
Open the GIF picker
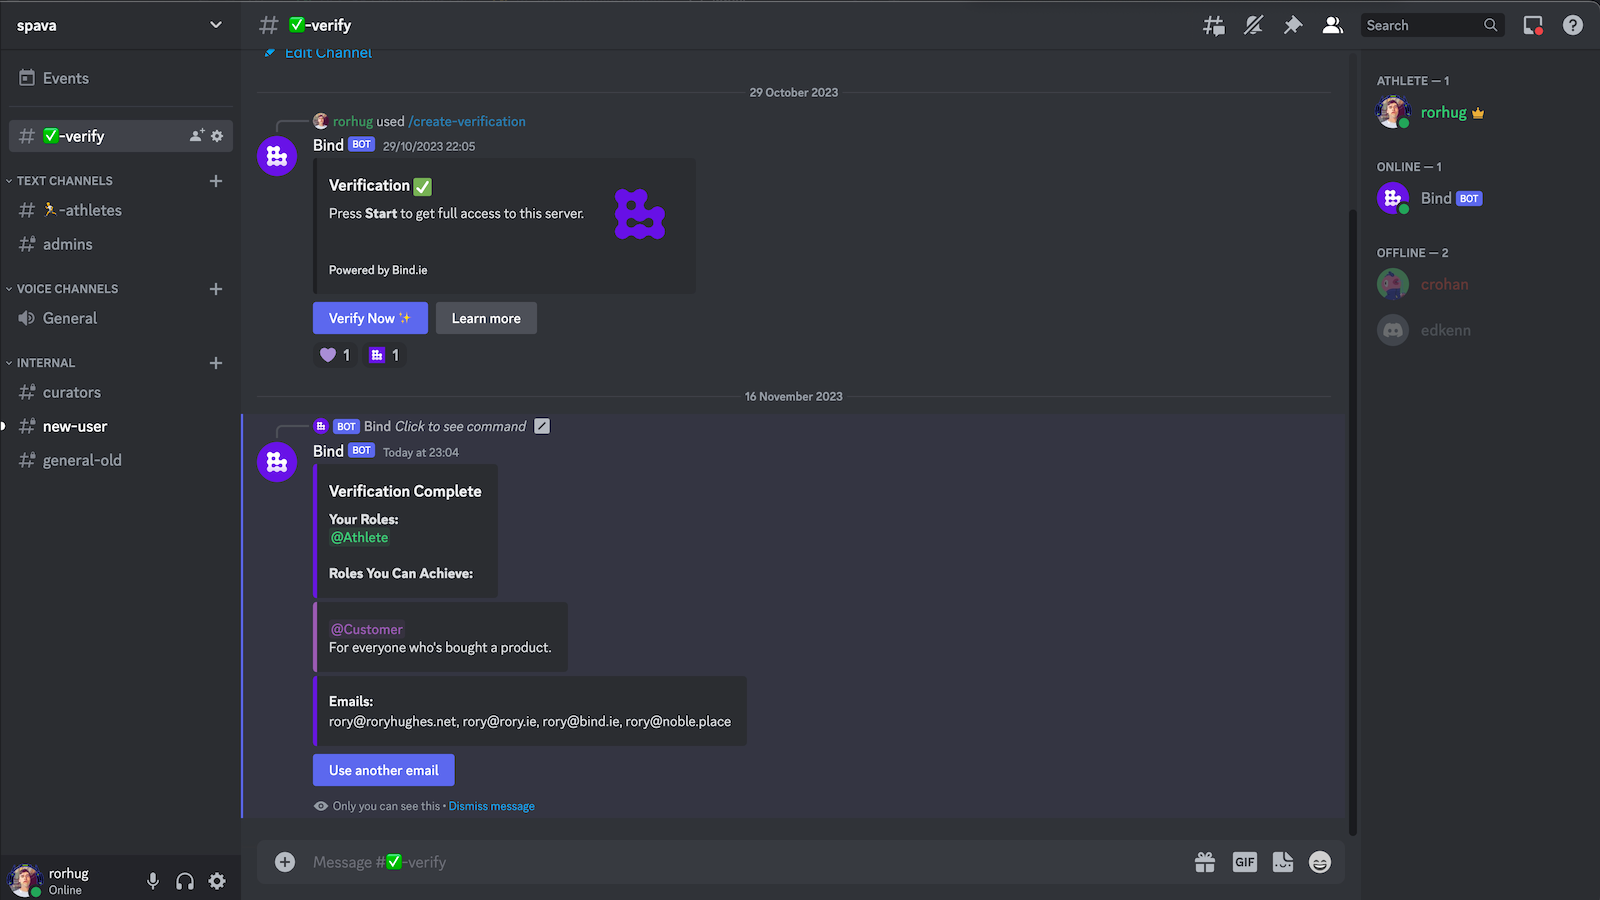point(1244,862)
